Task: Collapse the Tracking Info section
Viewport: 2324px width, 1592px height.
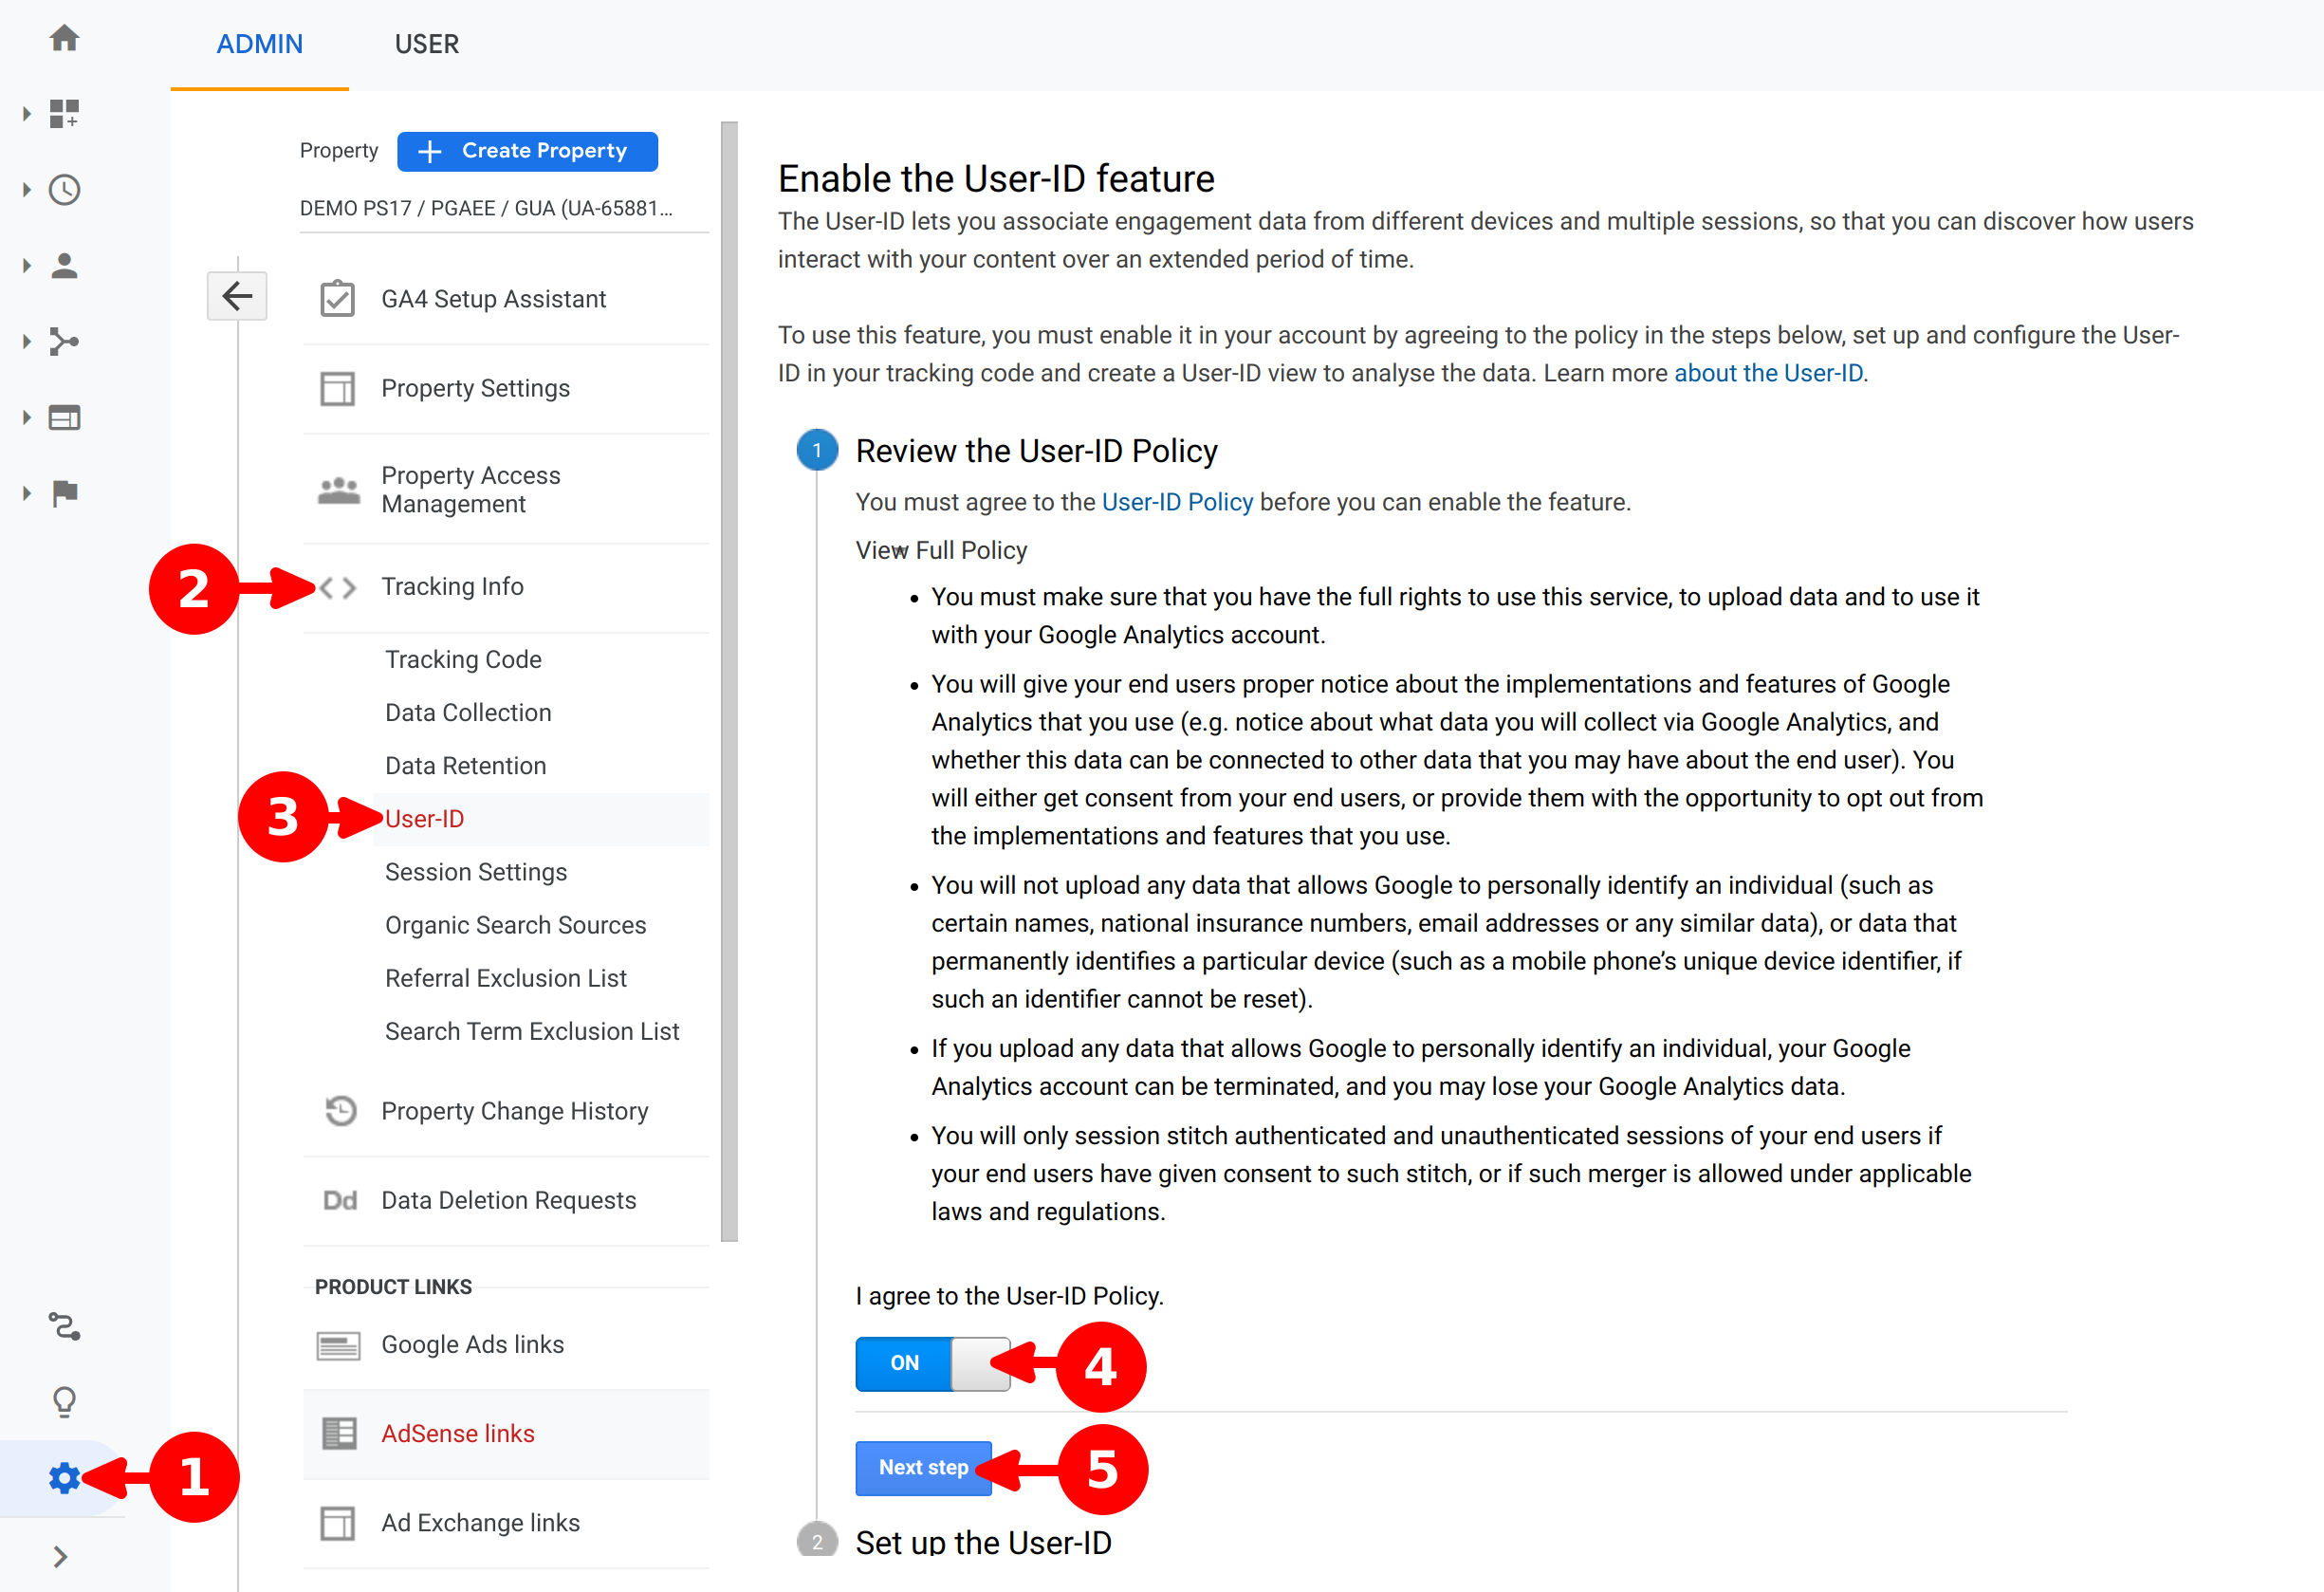Action: (x=452, y=587)
